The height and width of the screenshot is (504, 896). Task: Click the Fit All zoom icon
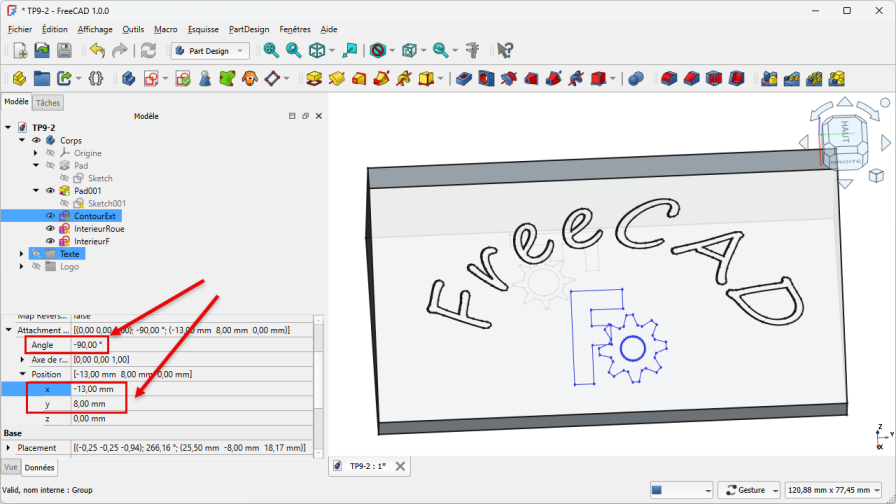pos(271,50)
